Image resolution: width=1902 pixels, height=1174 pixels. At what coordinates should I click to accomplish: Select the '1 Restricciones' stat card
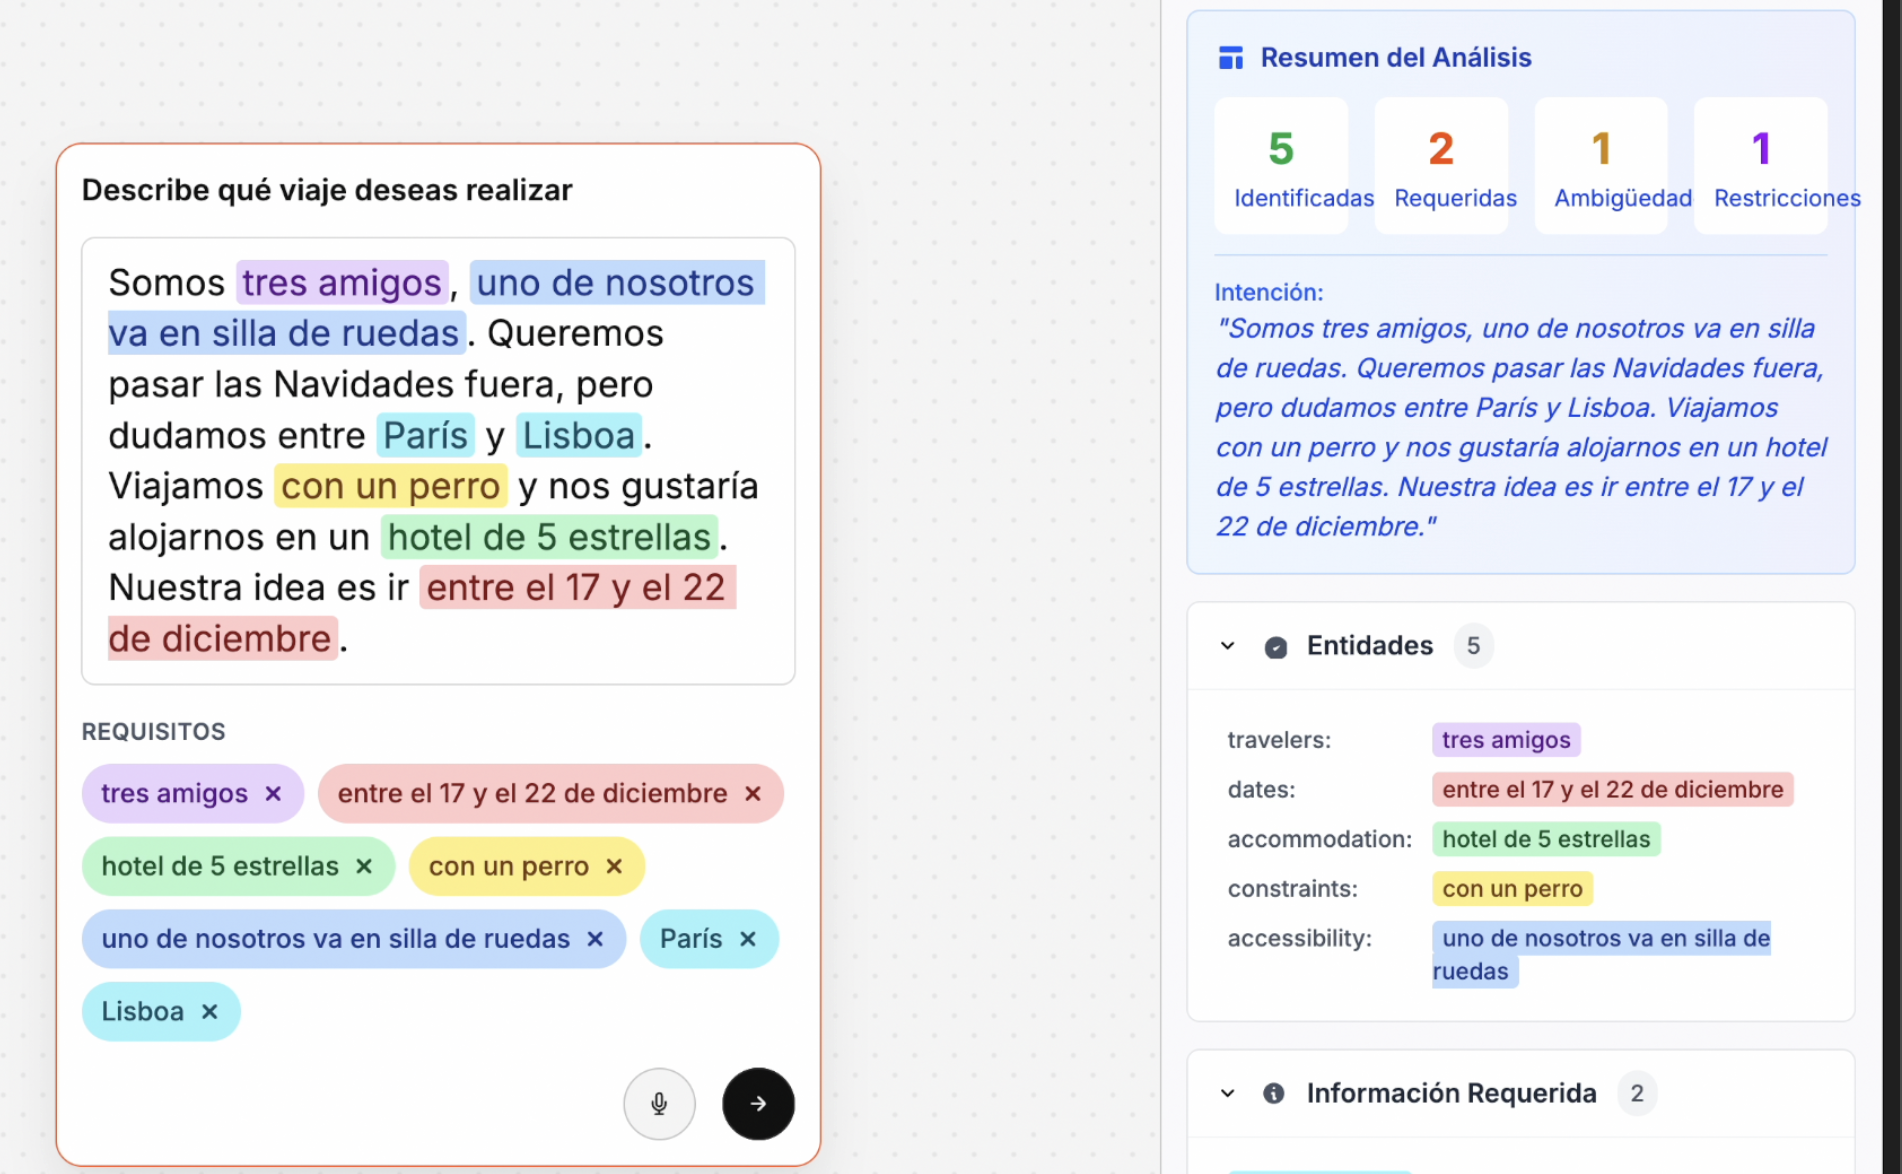(1760, 165)
